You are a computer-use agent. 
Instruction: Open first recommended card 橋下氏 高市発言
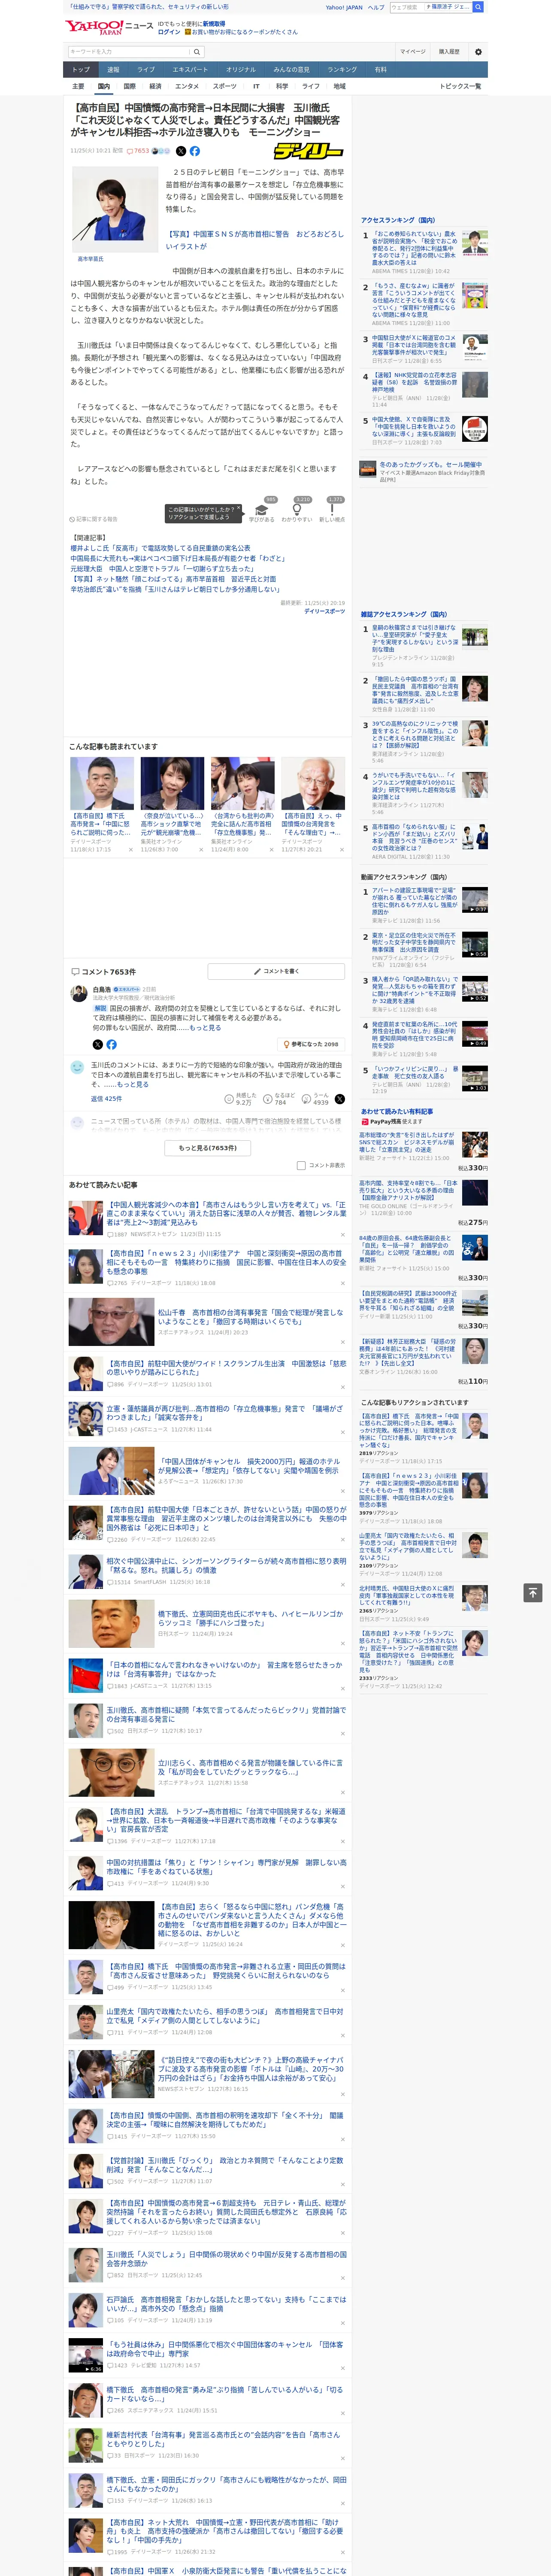(x=102, y=804)
